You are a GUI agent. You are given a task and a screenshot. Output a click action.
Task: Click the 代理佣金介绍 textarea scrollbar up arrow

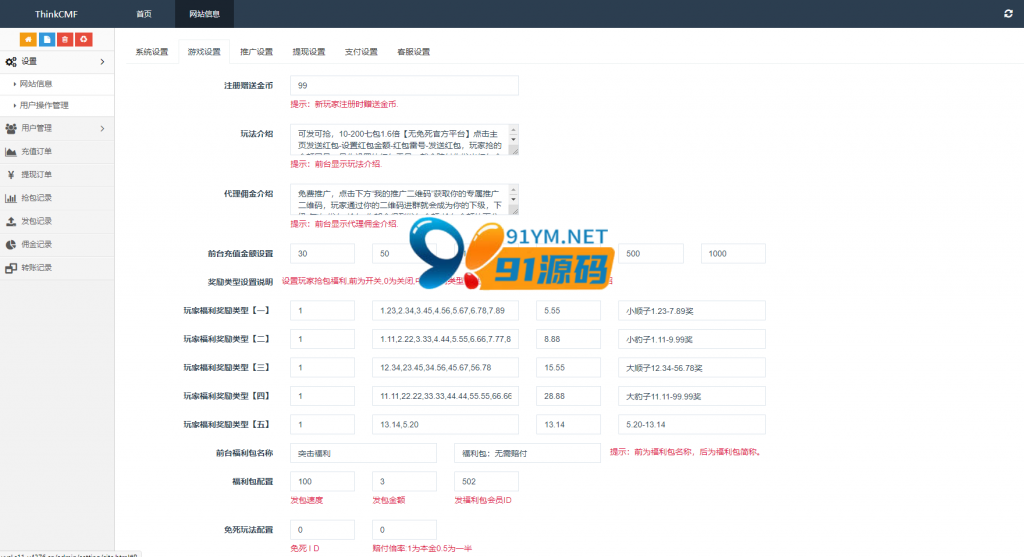(513, 190)
